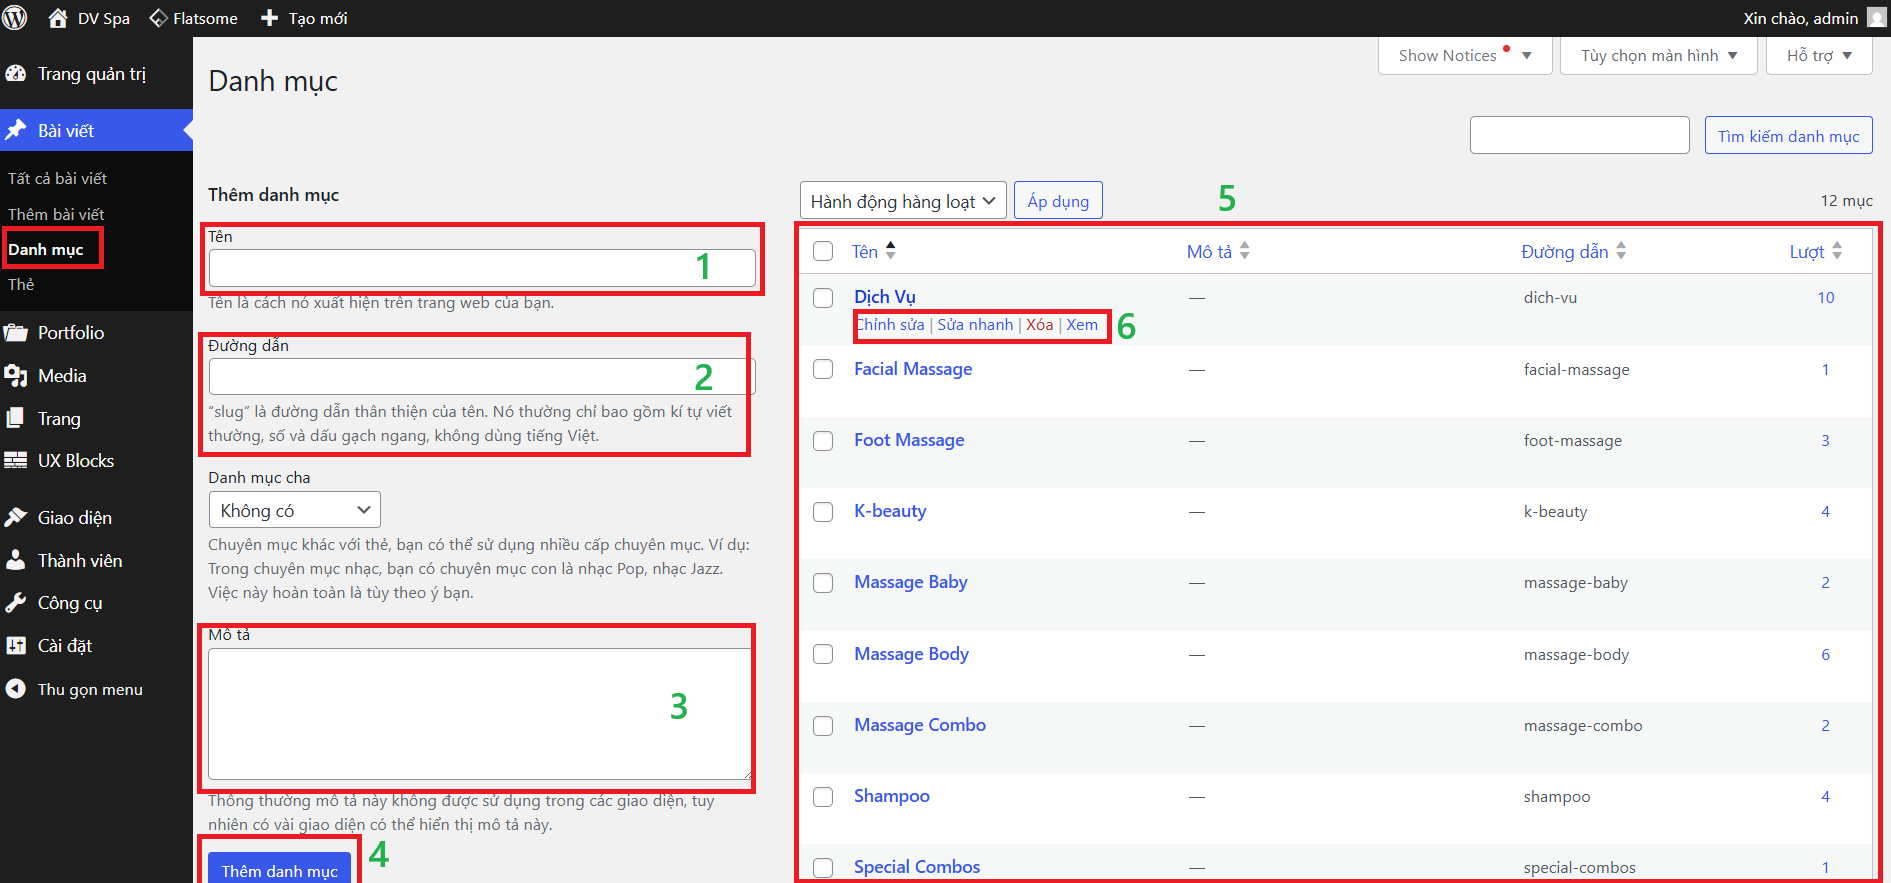Check the Massage Body row checkbox
The height and width of the screenshot is (883, 1891).
(x=823, y=654)
